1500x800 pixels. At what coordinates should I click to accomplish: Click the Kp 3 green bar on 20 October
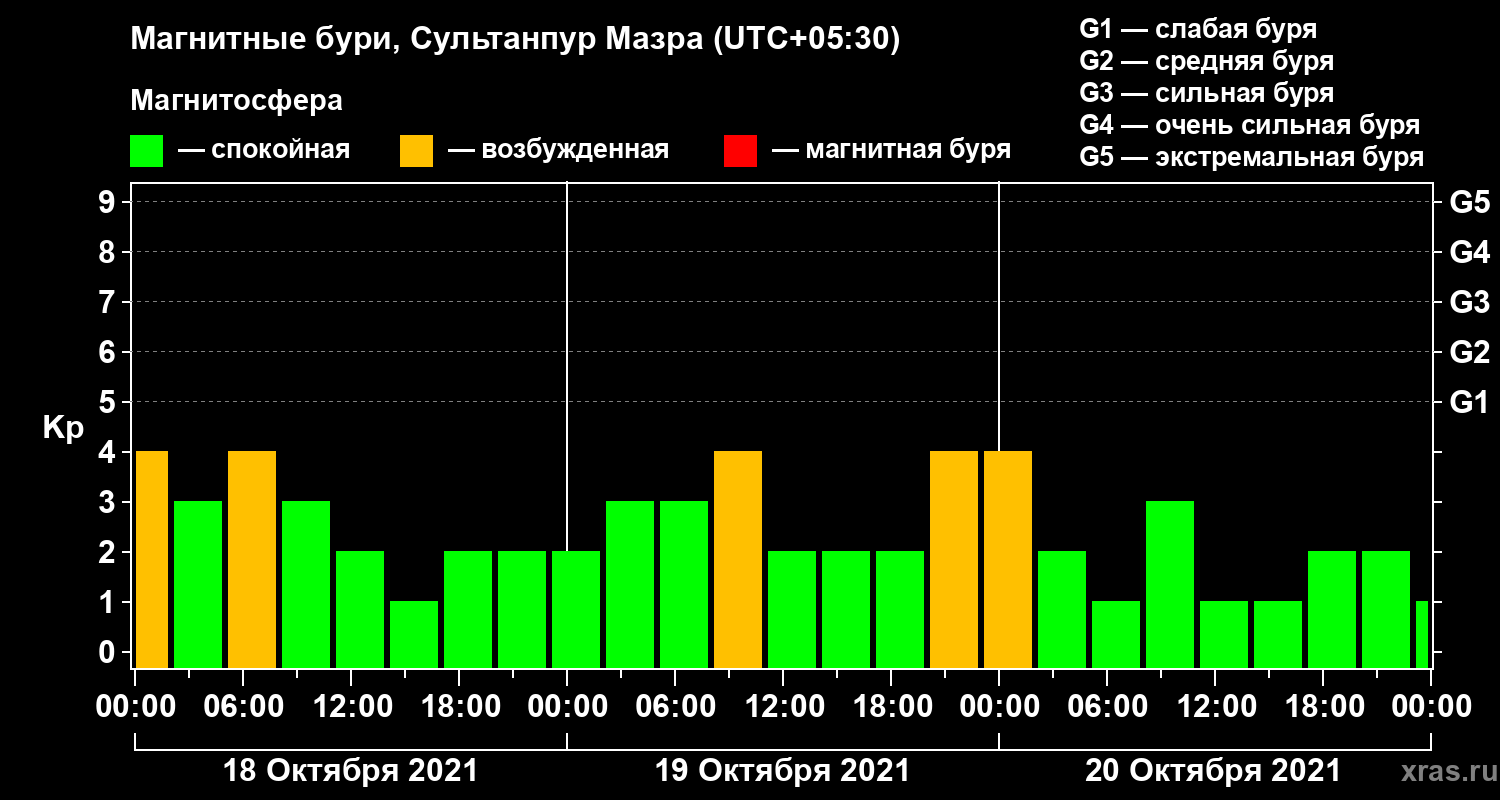(1170, 584)
